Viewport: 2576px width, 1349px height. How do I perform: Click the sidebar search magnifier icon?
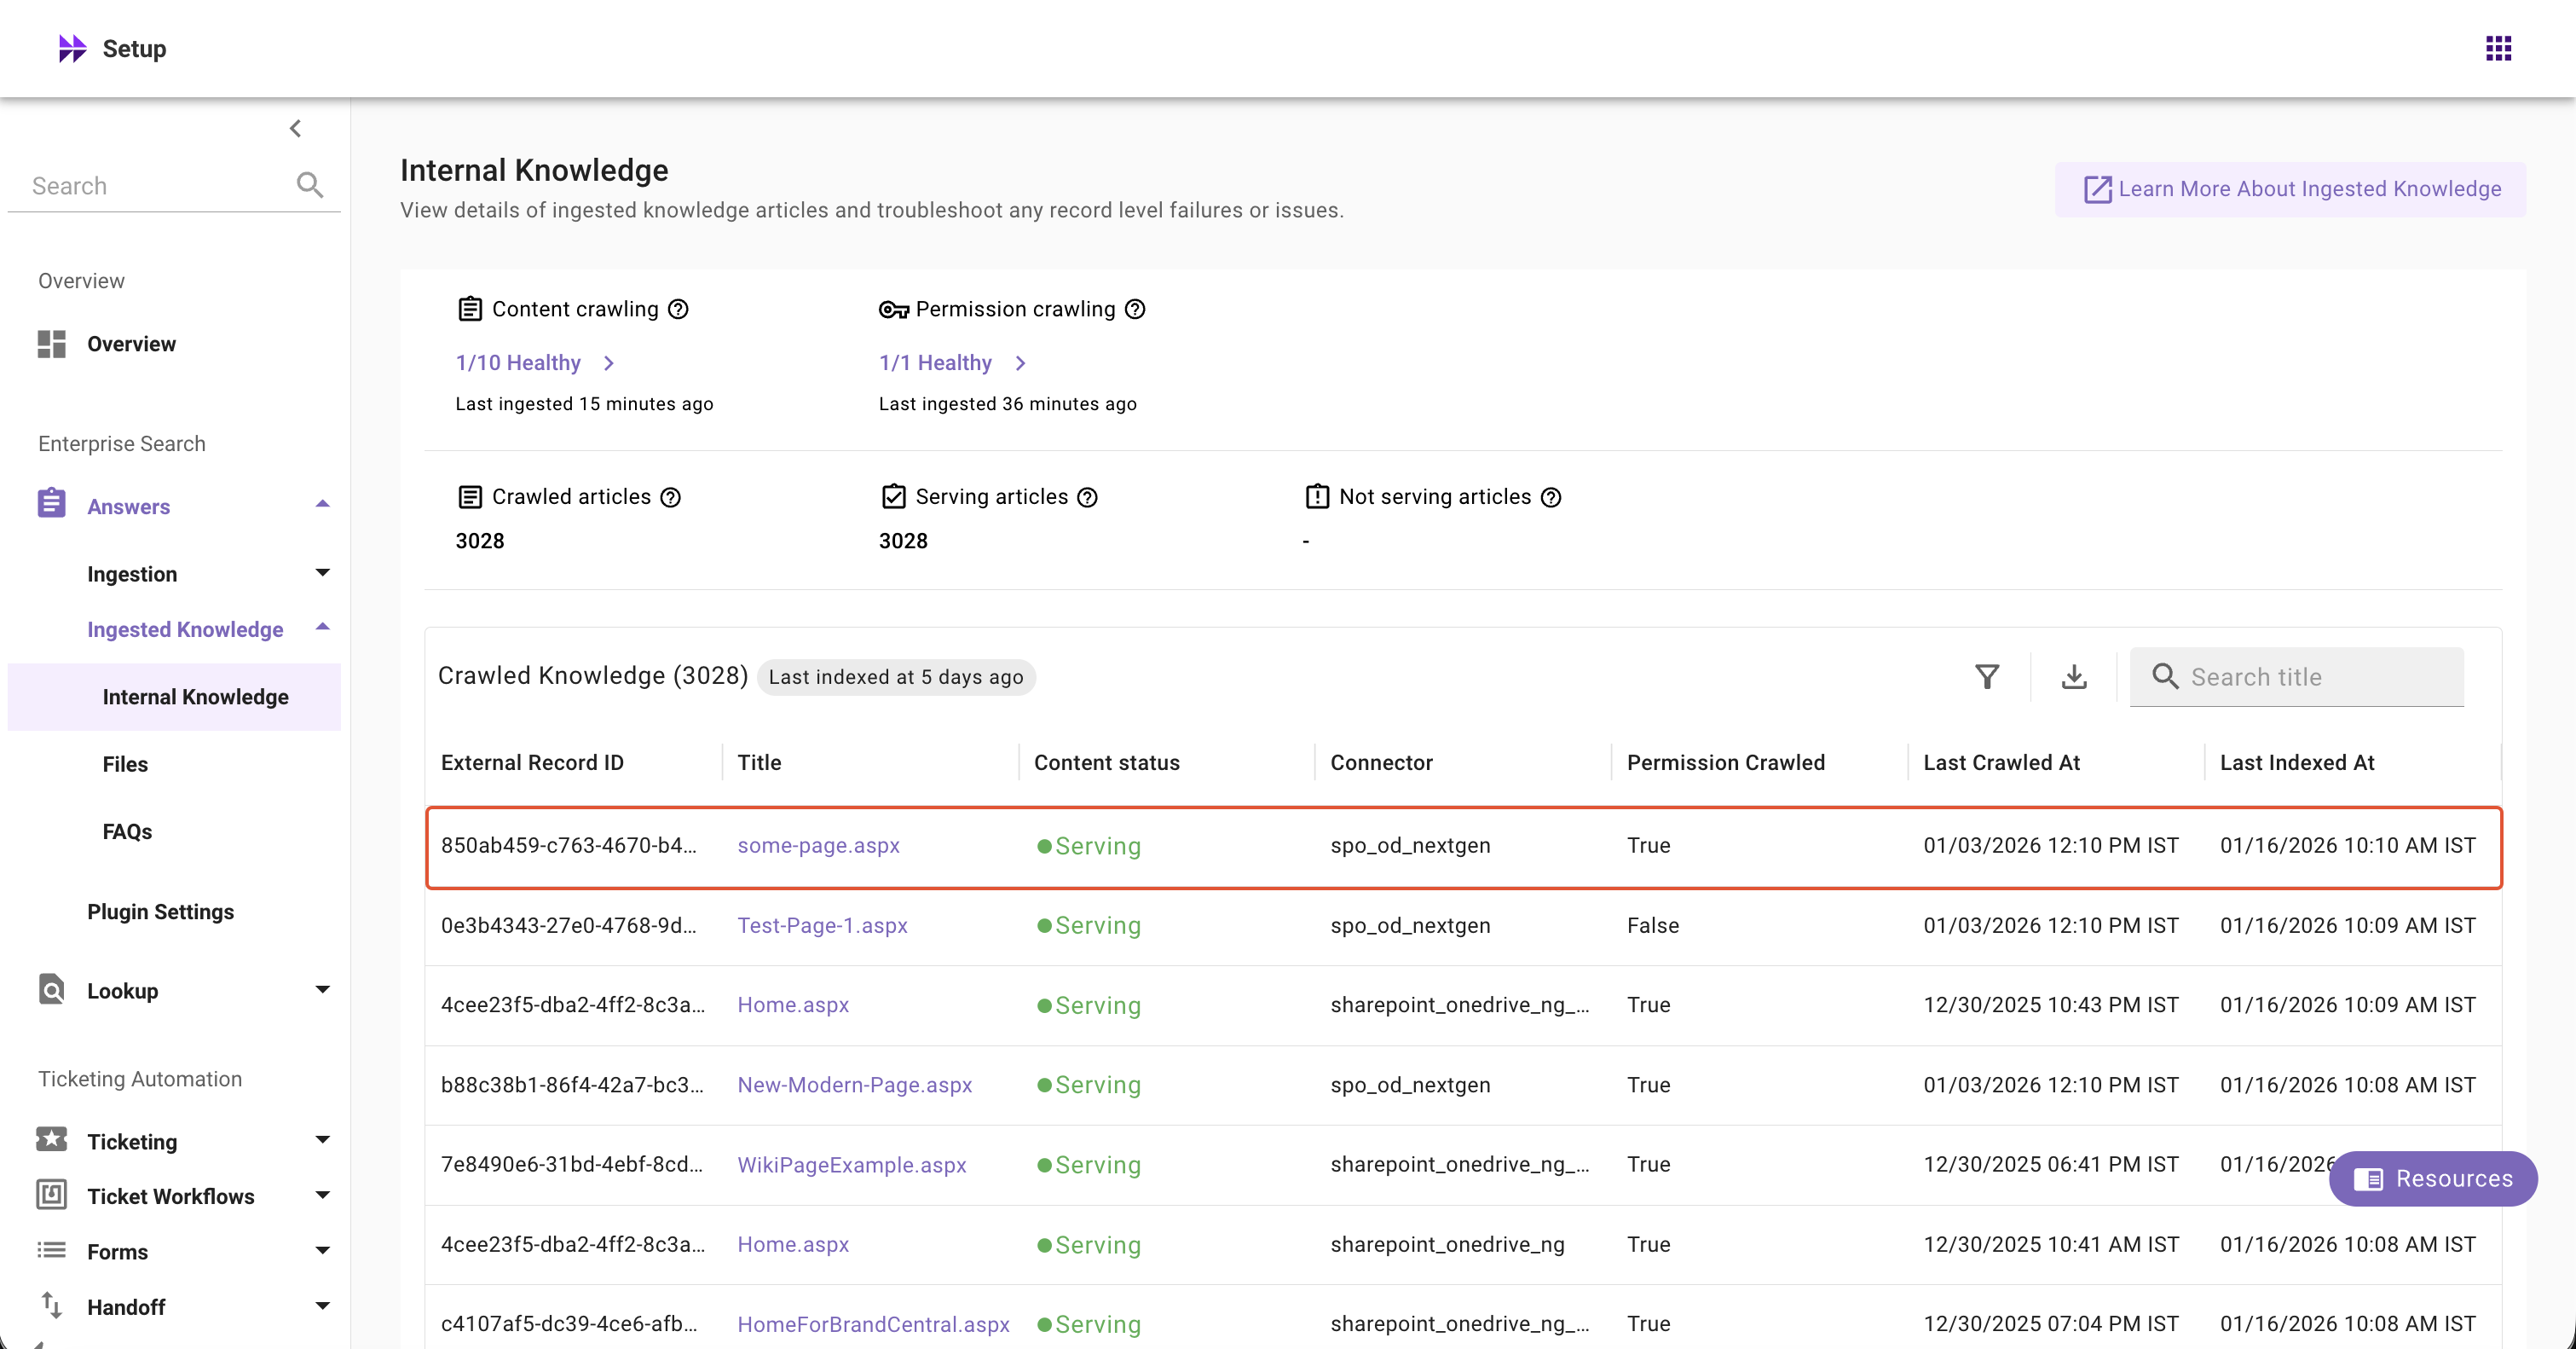point(309,185)
